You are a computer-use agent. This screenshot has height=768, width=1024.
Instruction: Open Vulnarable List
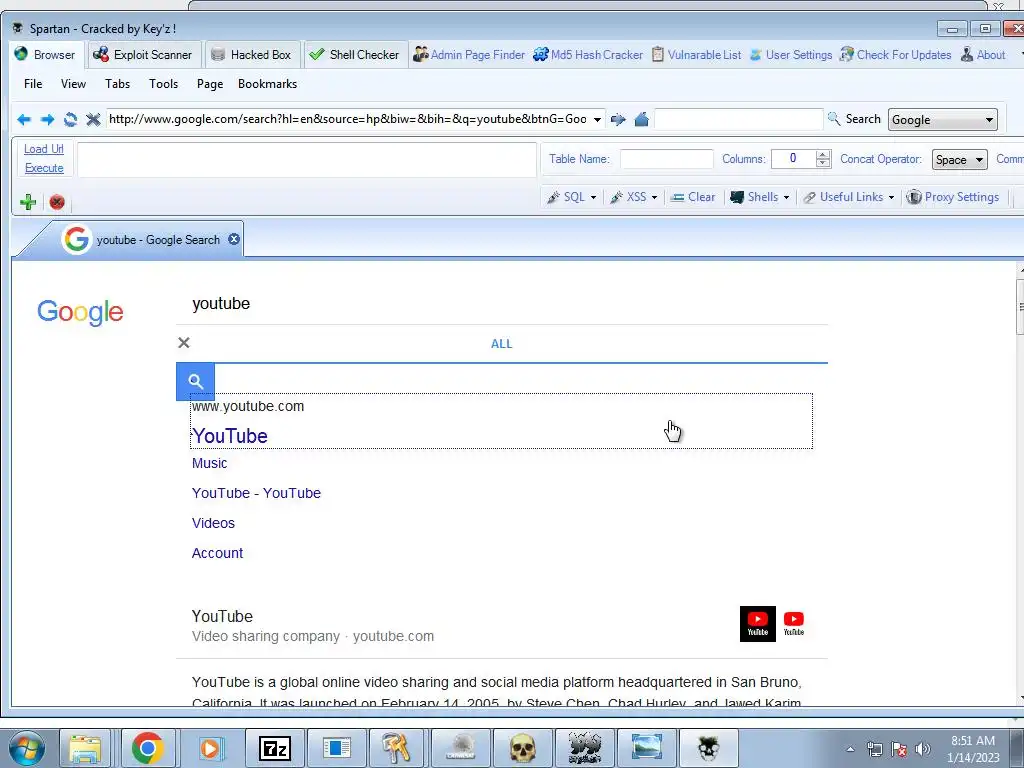pyautogui.click(x=697, y=55)
